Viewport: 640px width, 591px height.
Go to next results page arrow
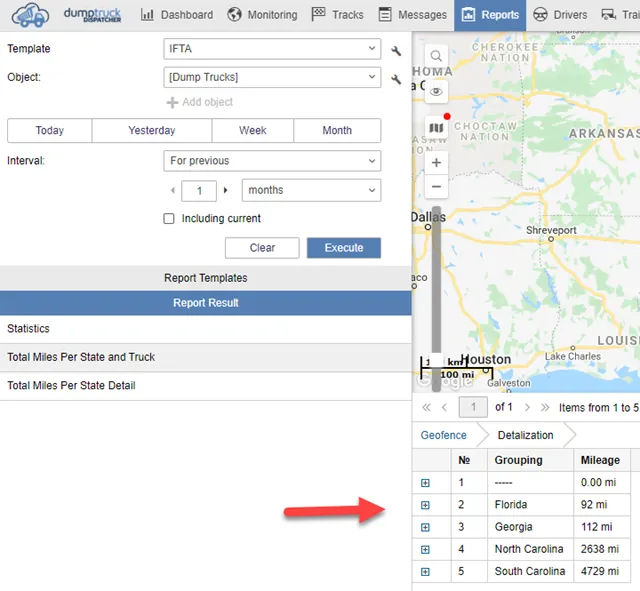(x=527, y=407)
